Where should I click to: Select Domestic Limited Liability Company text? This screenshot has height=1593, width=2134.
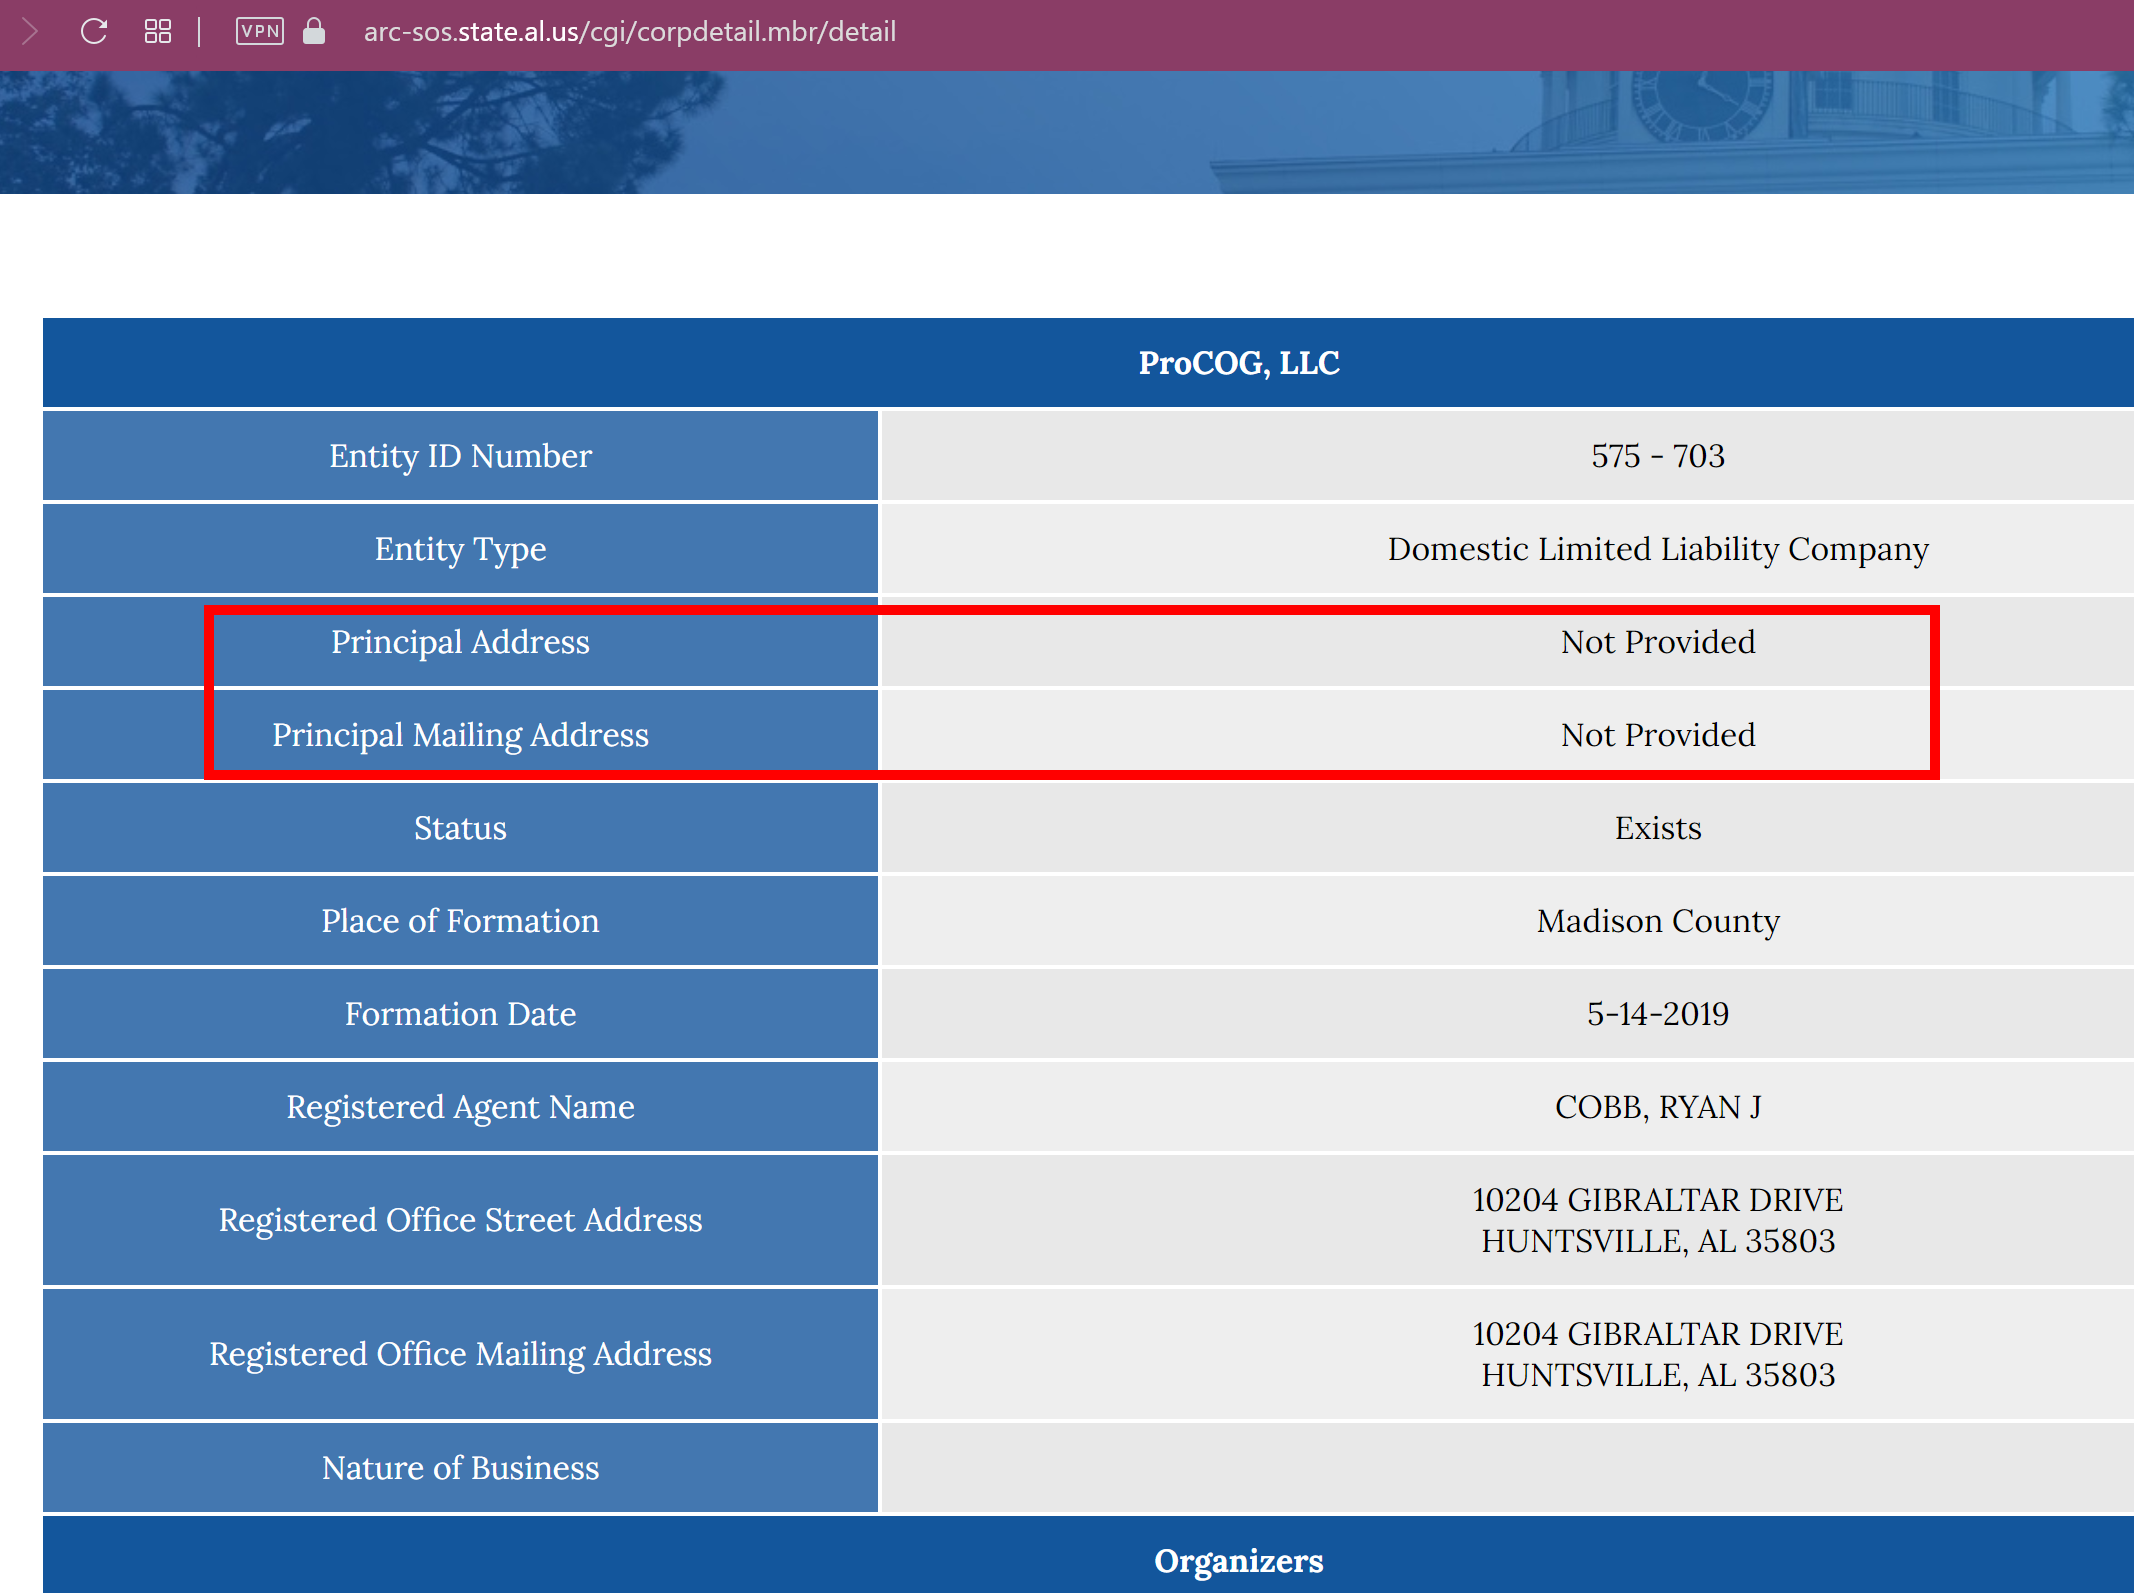[1658, 549]
